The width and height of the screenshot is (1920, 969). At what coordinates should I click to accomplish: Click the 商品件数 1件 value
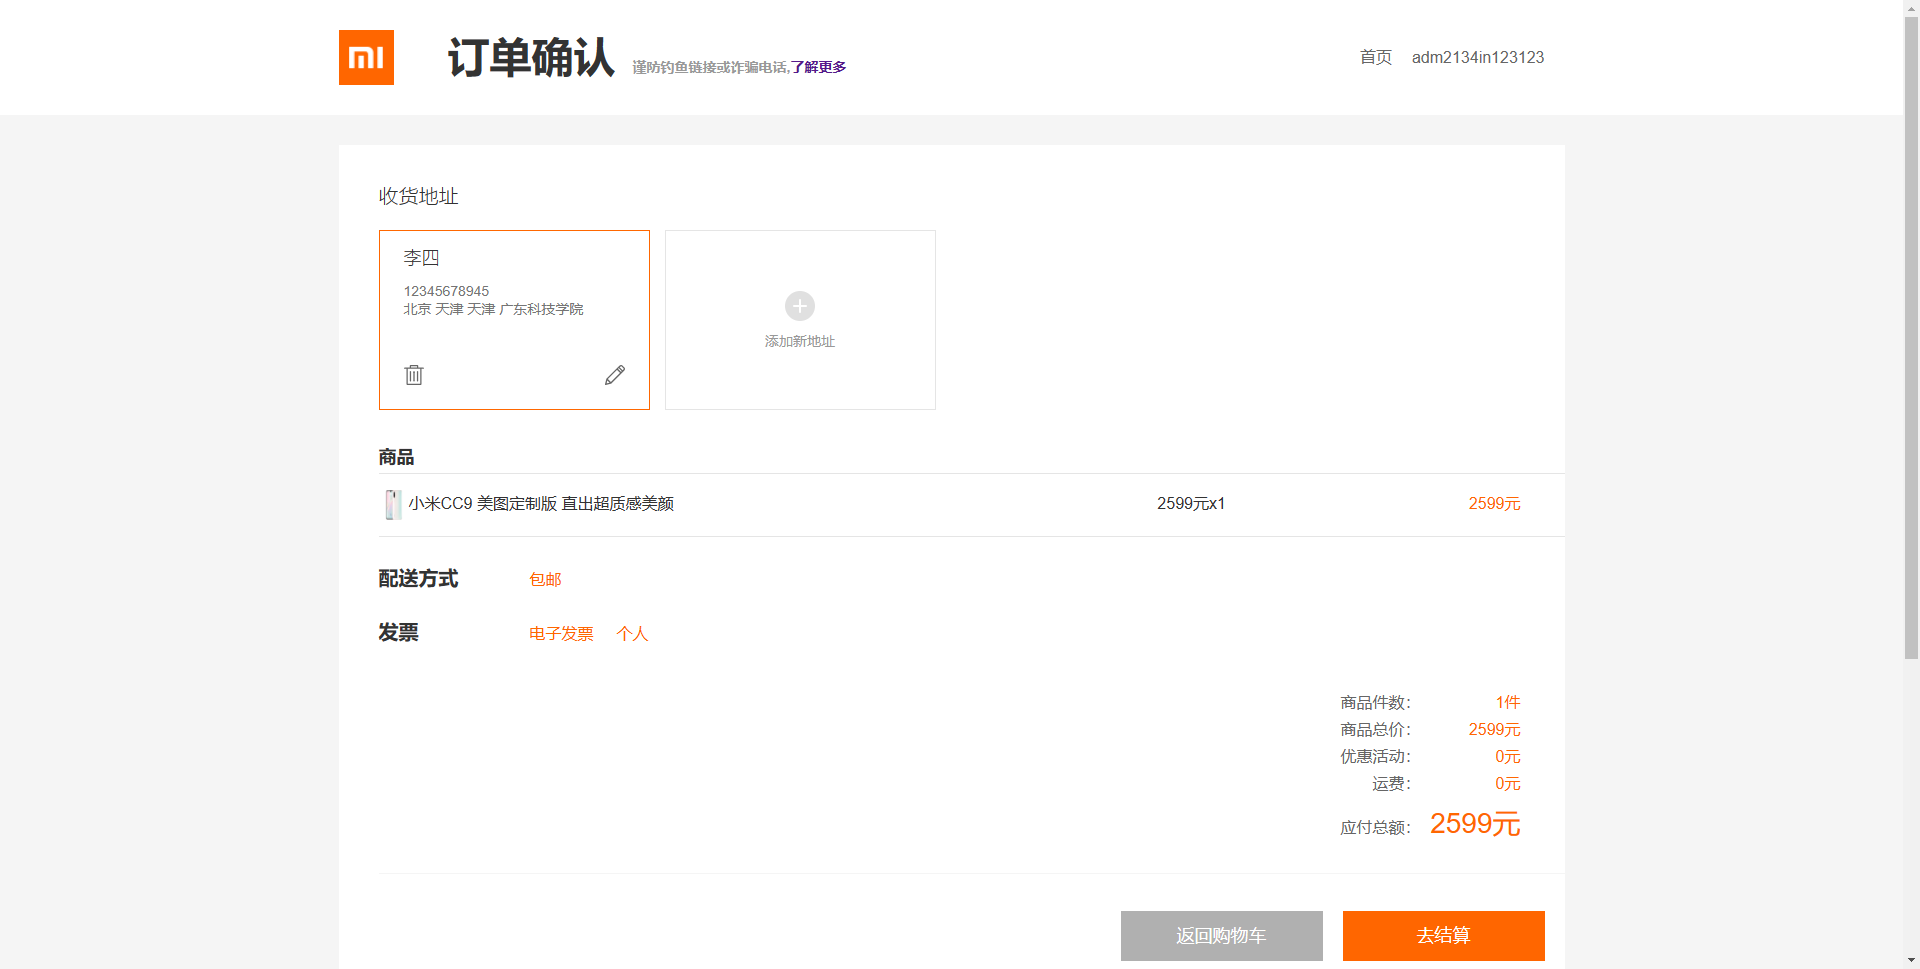(x=1508, y=702)
